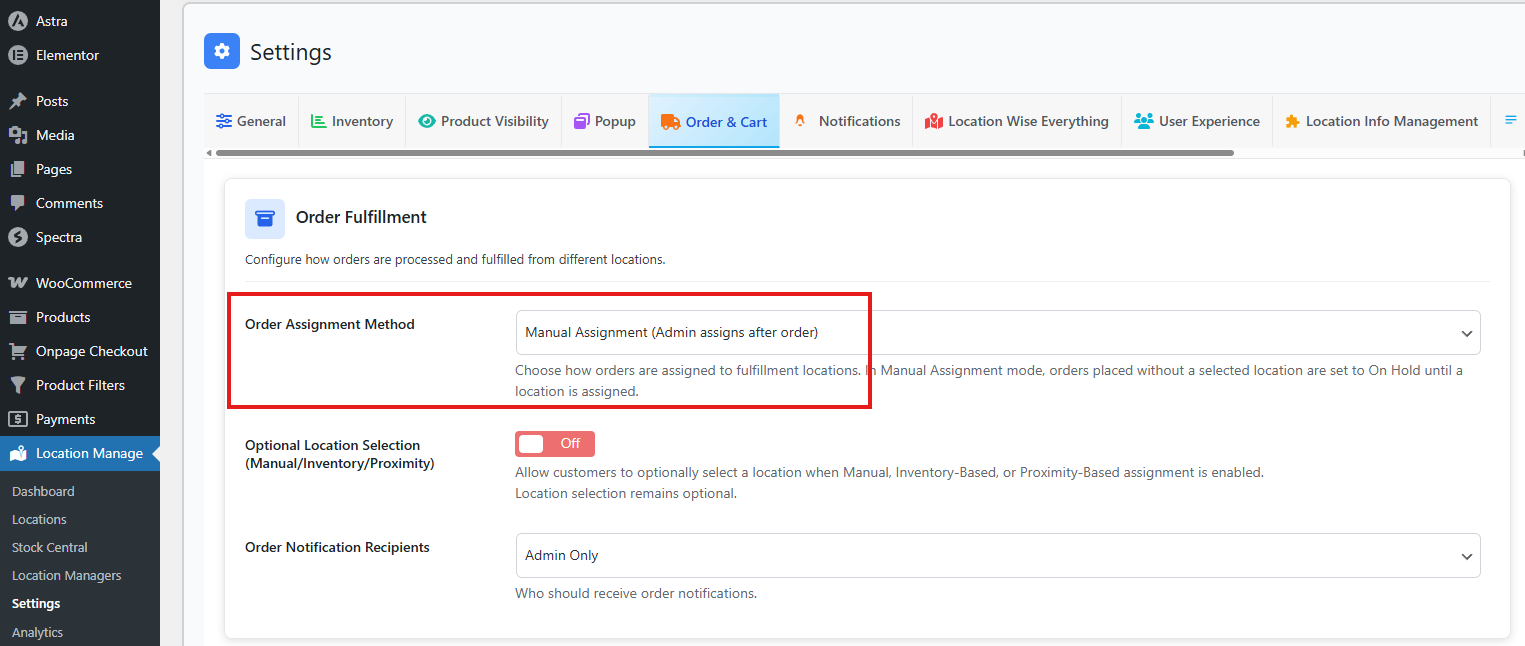1525x646 pixels.
Task: Click the General tab sliders icon
Action: tap(224, 121)
